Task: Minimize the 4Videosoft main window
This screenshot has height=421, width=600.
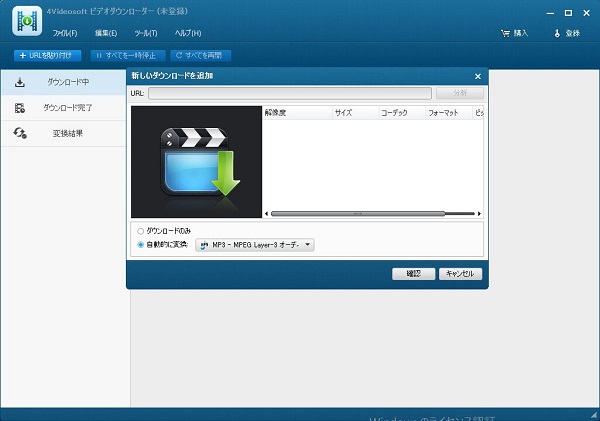Action: pyautogui.click(x=550, y=13)
